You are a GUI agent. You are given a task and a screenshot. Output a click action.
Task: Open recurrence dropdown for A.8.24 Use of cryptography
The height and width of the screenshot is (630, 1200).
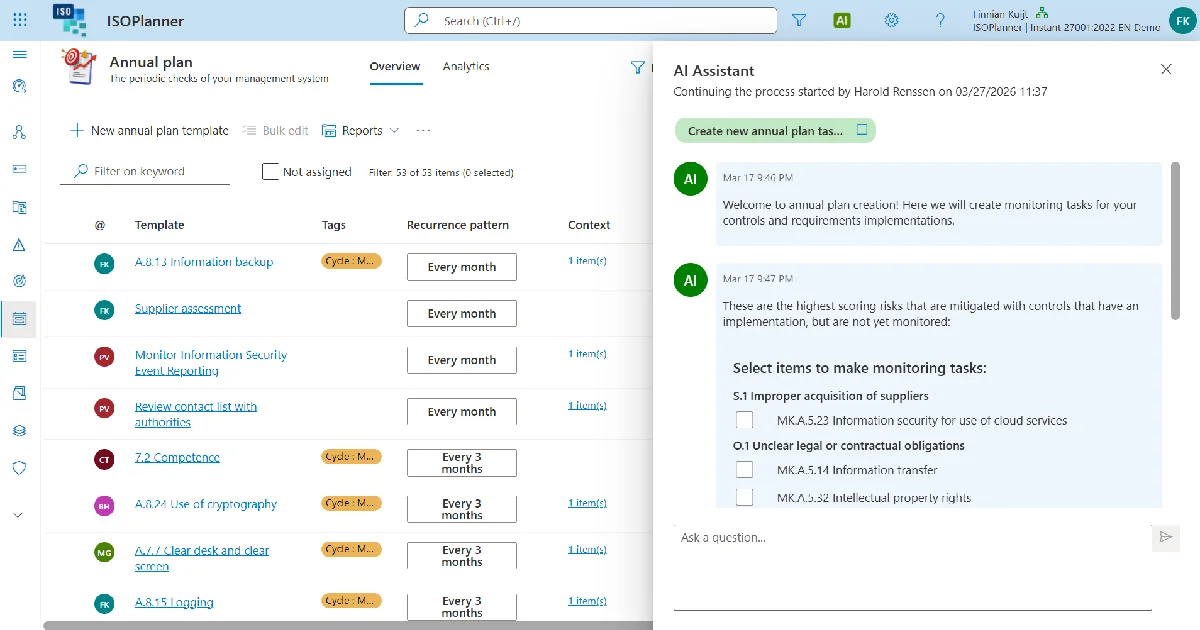[x=462, y=509]
